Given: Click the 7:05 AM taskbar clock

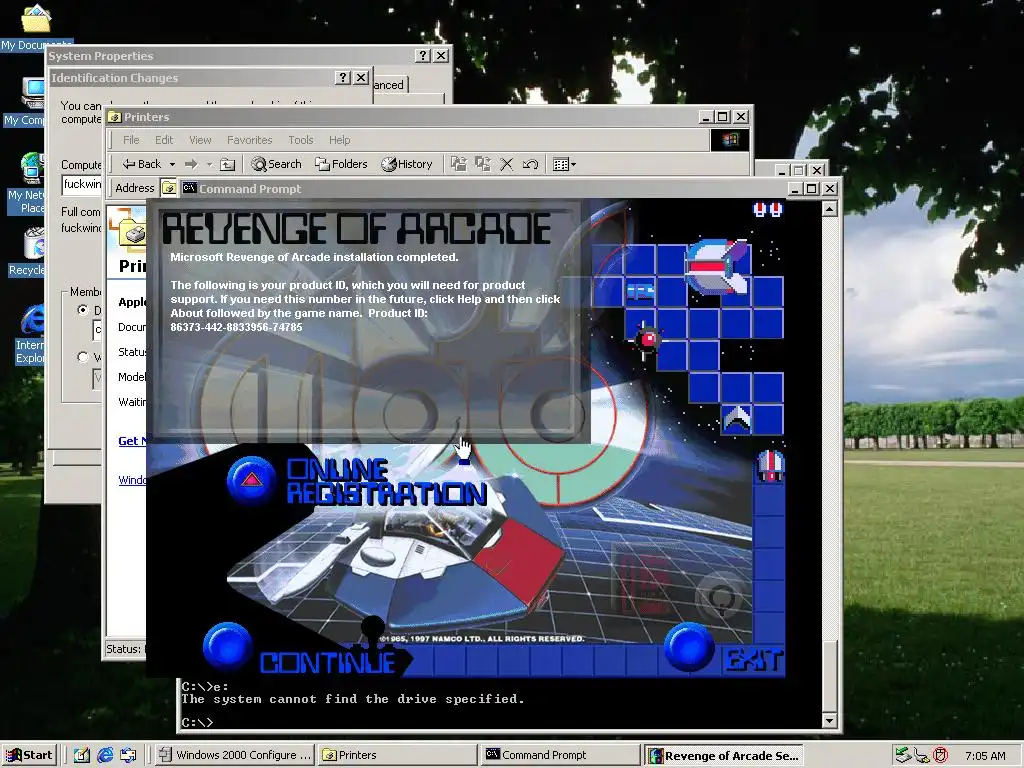Looking at the screenshot, I should pos(985,756).
